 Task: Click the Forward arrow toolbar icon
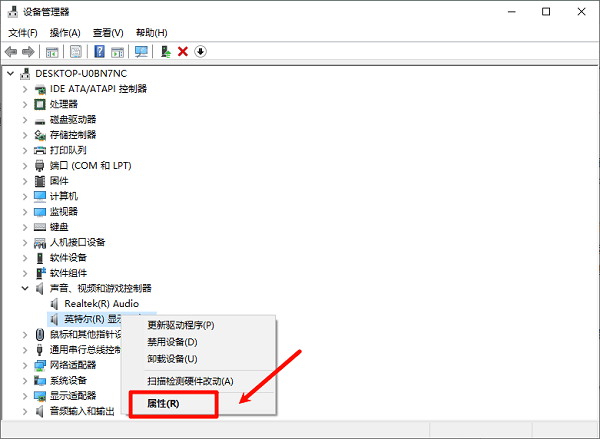pyautogui.click(x=28, y=52)
